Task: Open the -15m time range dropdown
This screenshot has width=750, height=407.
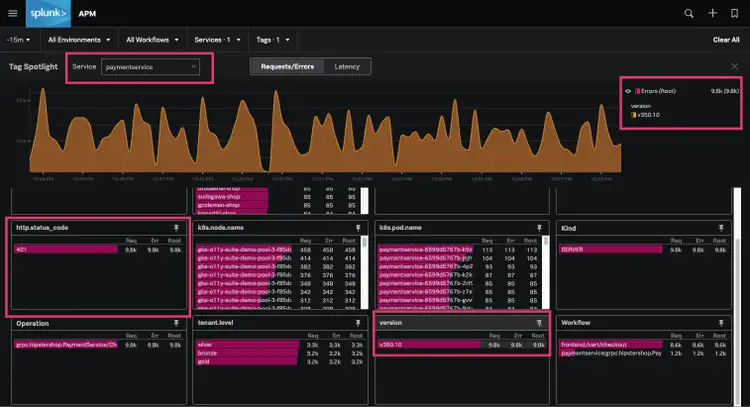Action: (20, 40)
